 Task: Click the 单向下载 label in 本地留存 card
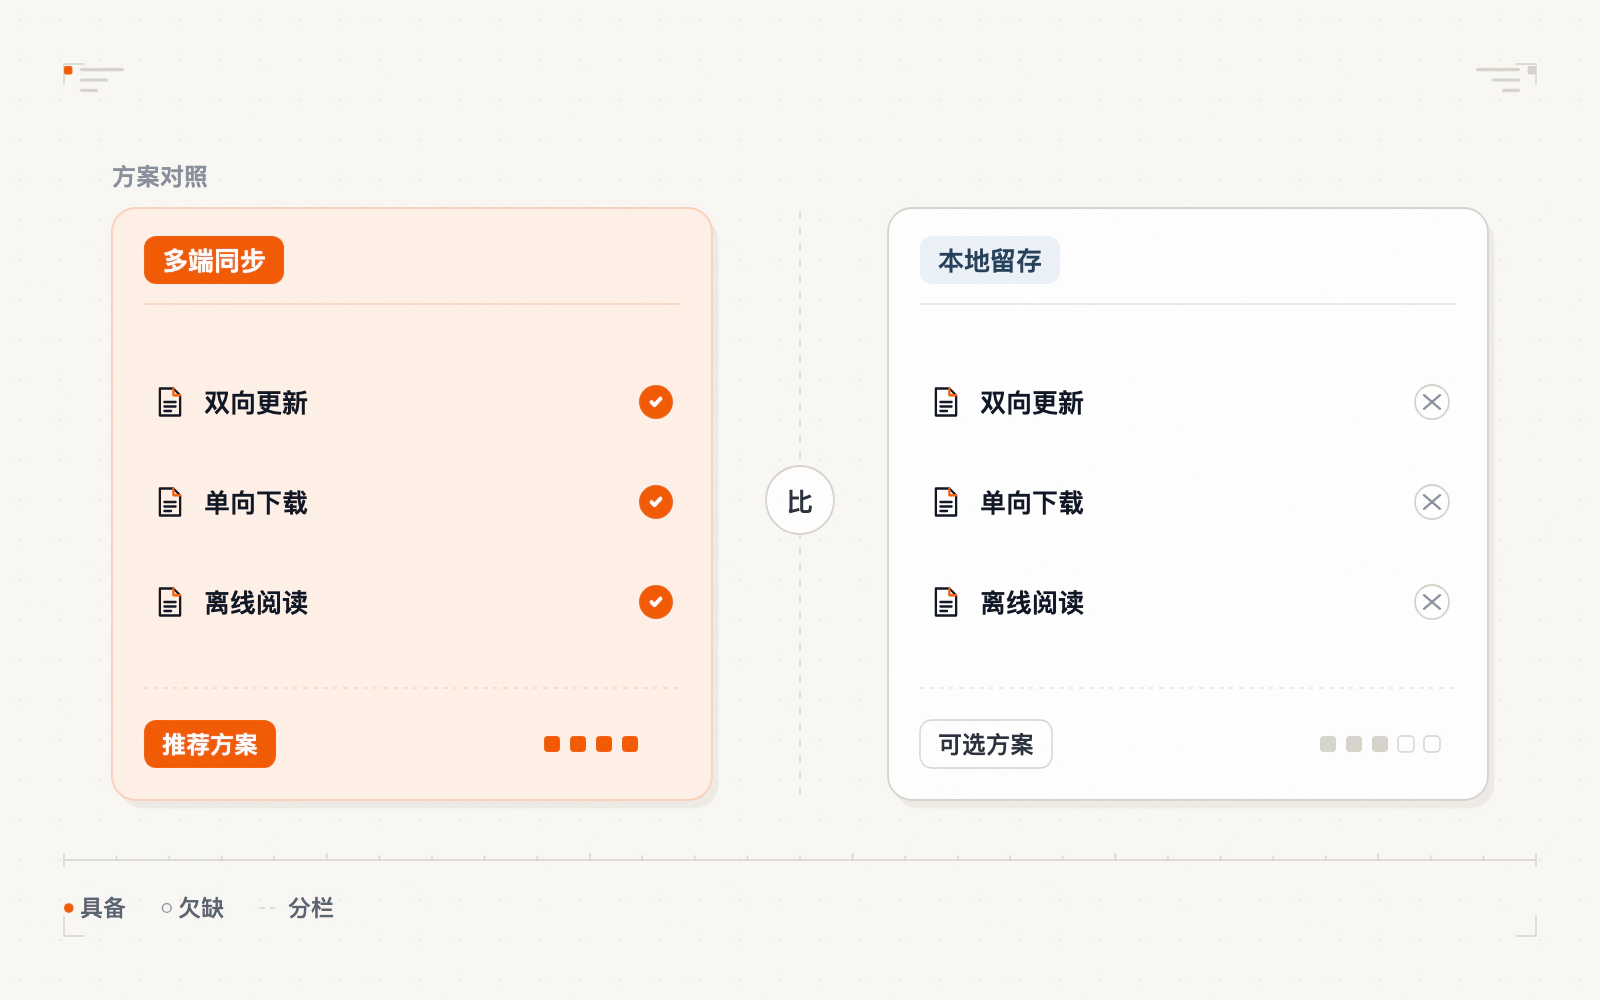[x=1032, y=502]
